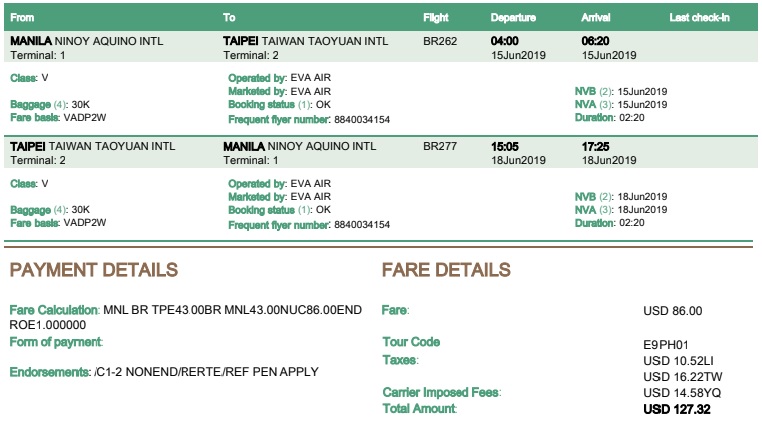This screenshot has height=422, width=762.
Task: Click the To column header
Action: (229, 18)
